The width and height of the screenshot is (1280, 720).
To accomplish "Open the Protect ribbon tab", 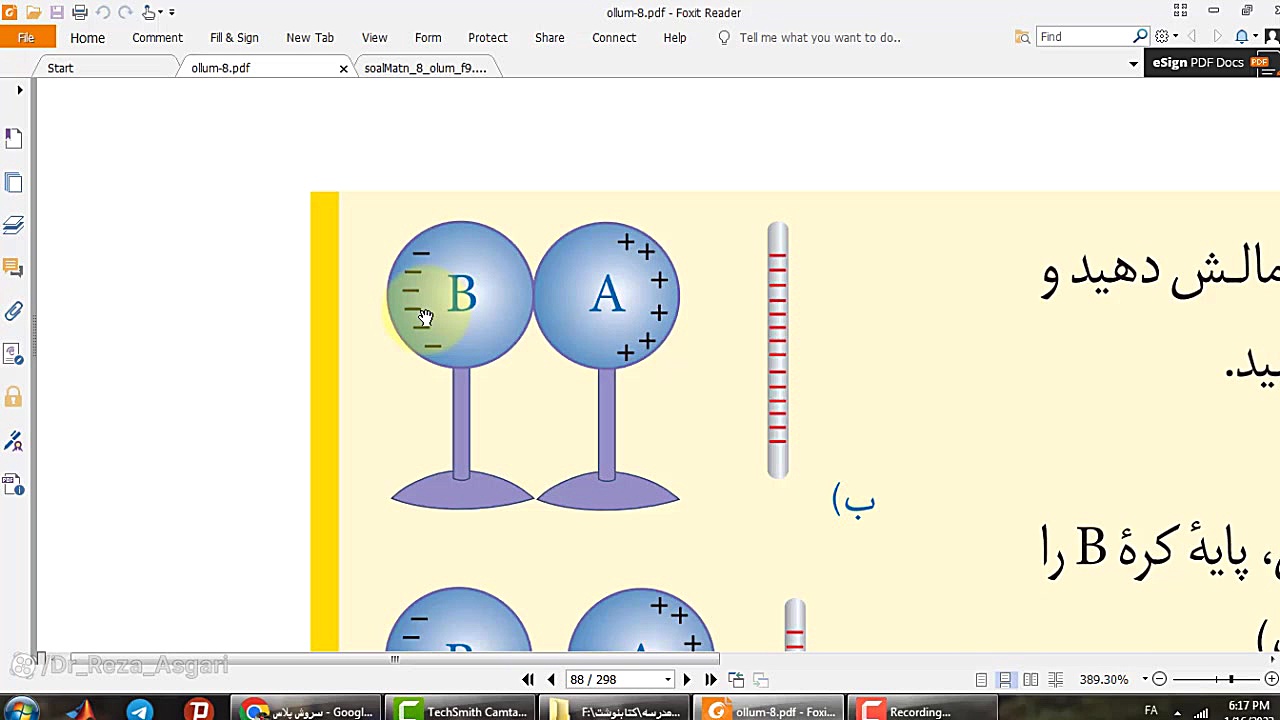I will click(x=488, y=38).
